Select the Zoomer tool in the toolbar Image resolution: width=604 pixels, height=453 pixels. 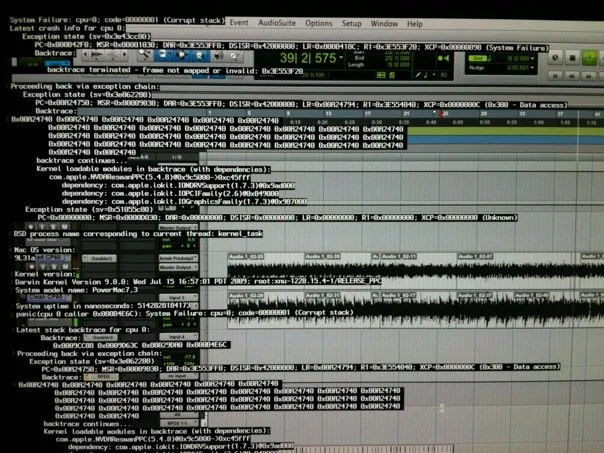click(145, 55)
